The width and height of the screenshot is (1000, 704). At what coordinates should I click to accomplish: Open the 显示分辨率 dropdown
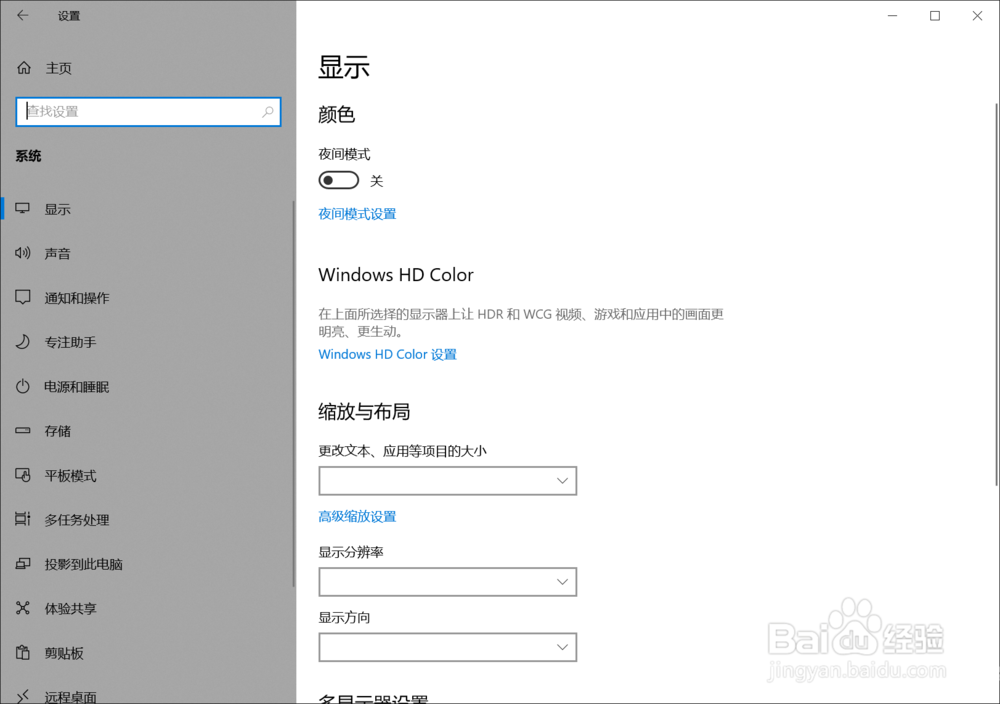[448, 582]
